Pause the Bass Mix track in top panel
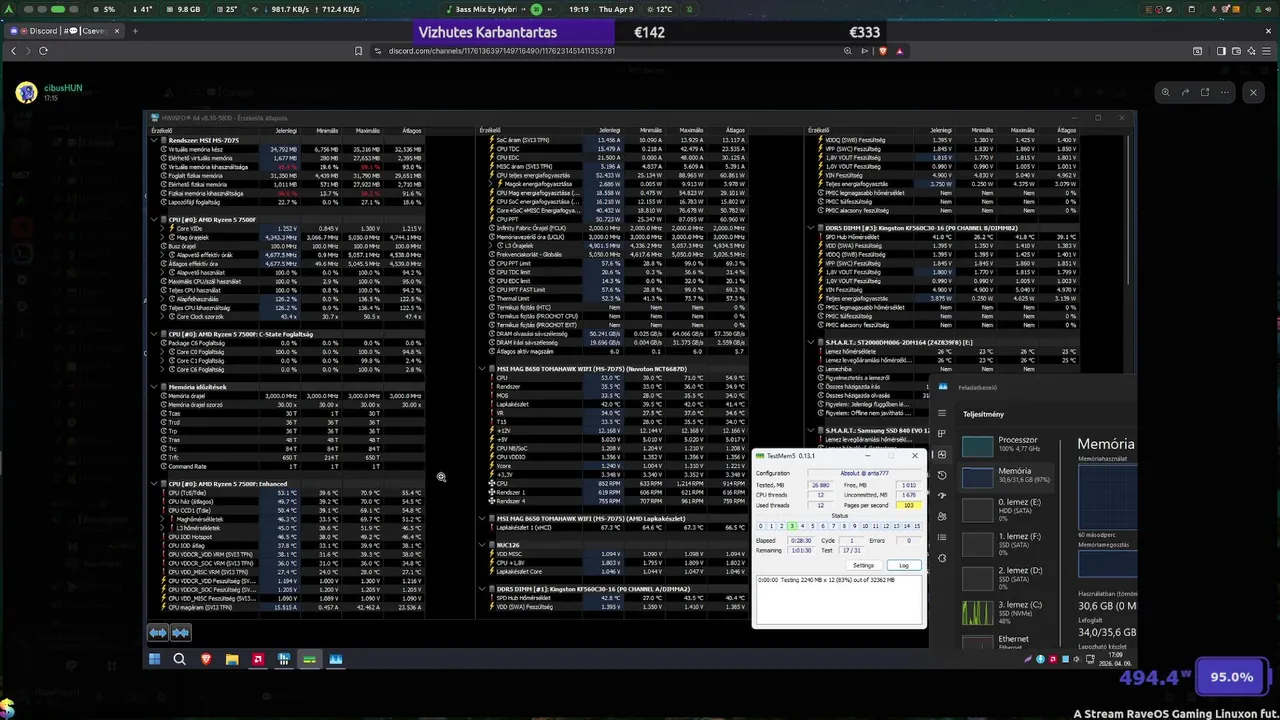 click(536, 9)
